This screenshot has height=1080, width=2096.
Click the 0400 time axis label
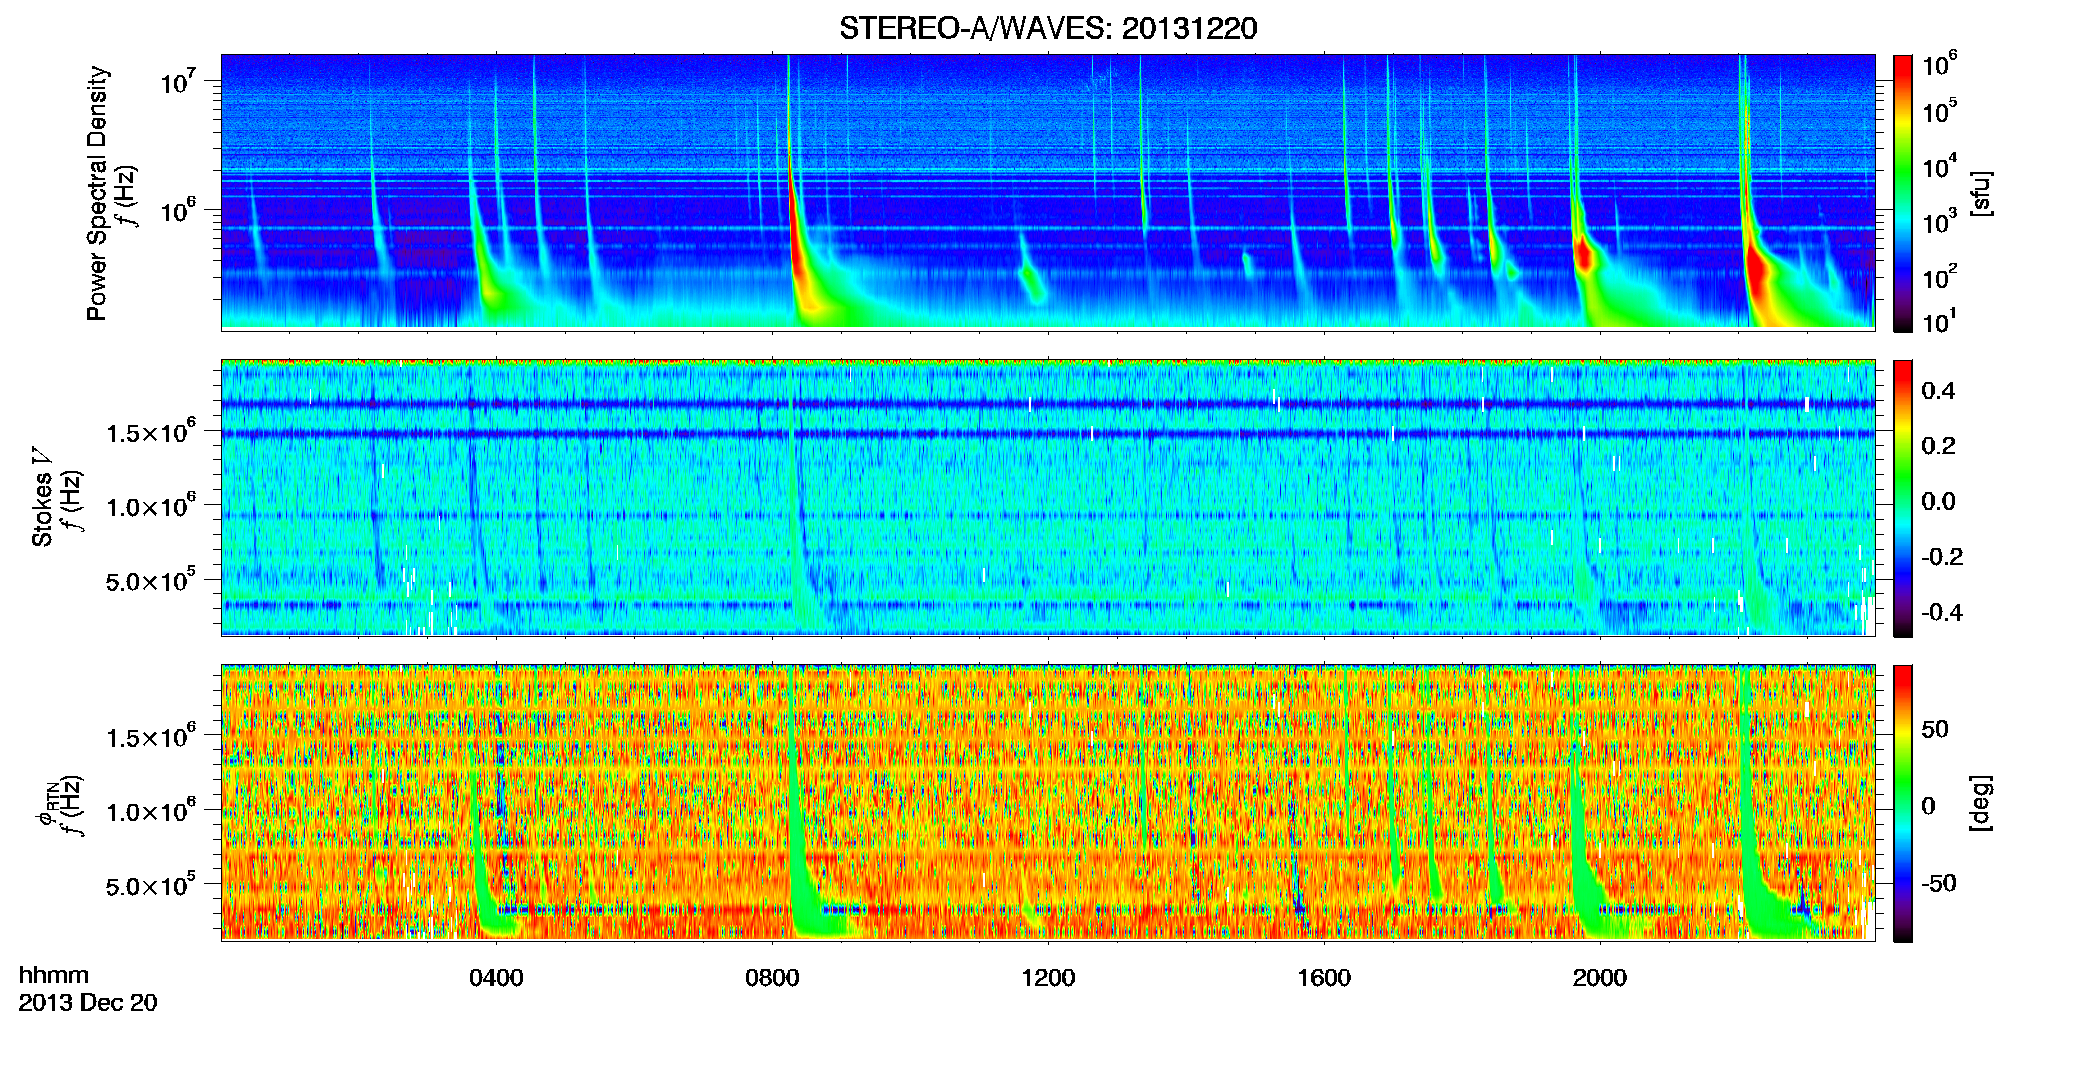tap(496, 978)
